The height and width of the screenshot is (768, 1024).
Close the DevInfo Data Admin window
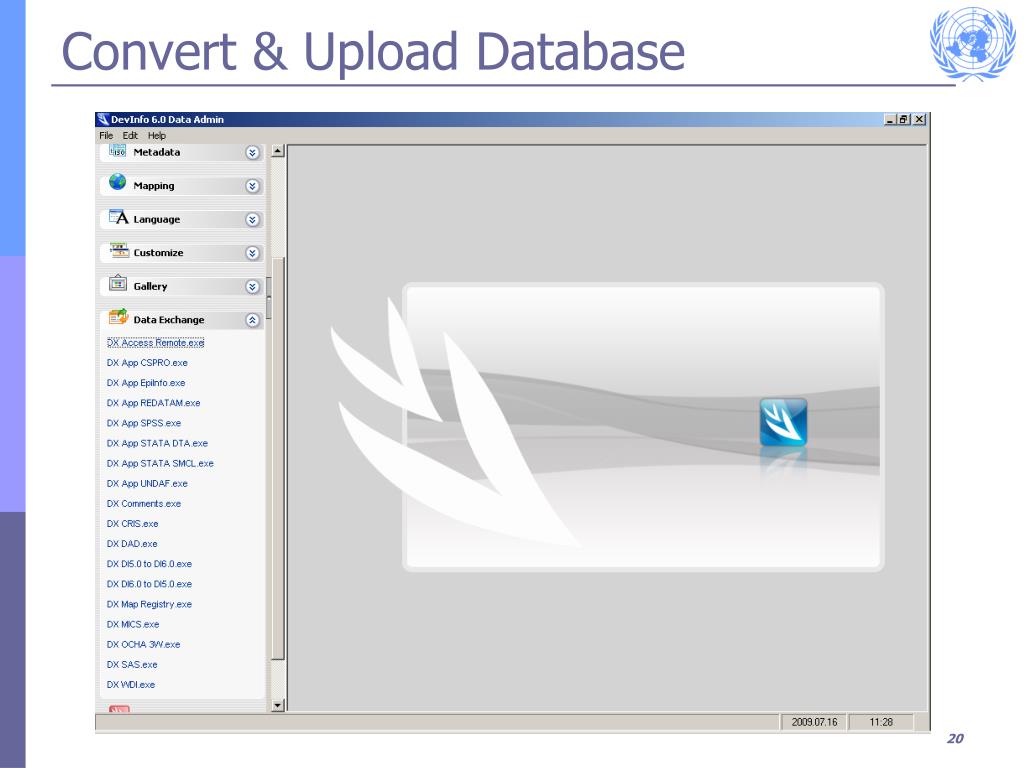coord(920,120)
